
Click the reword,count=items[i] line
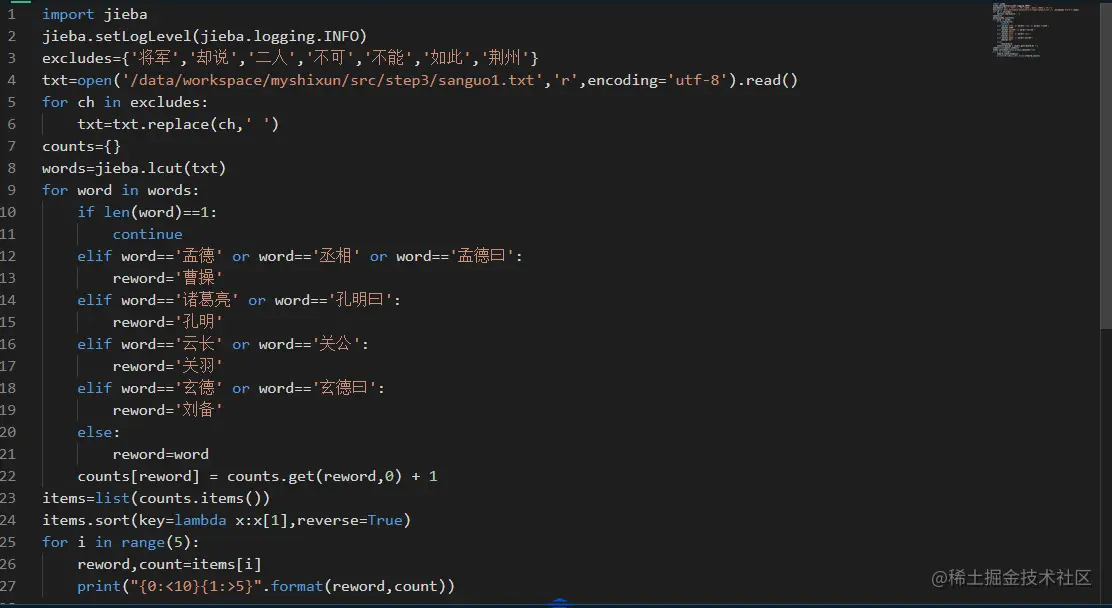click(x=169, y=564)
